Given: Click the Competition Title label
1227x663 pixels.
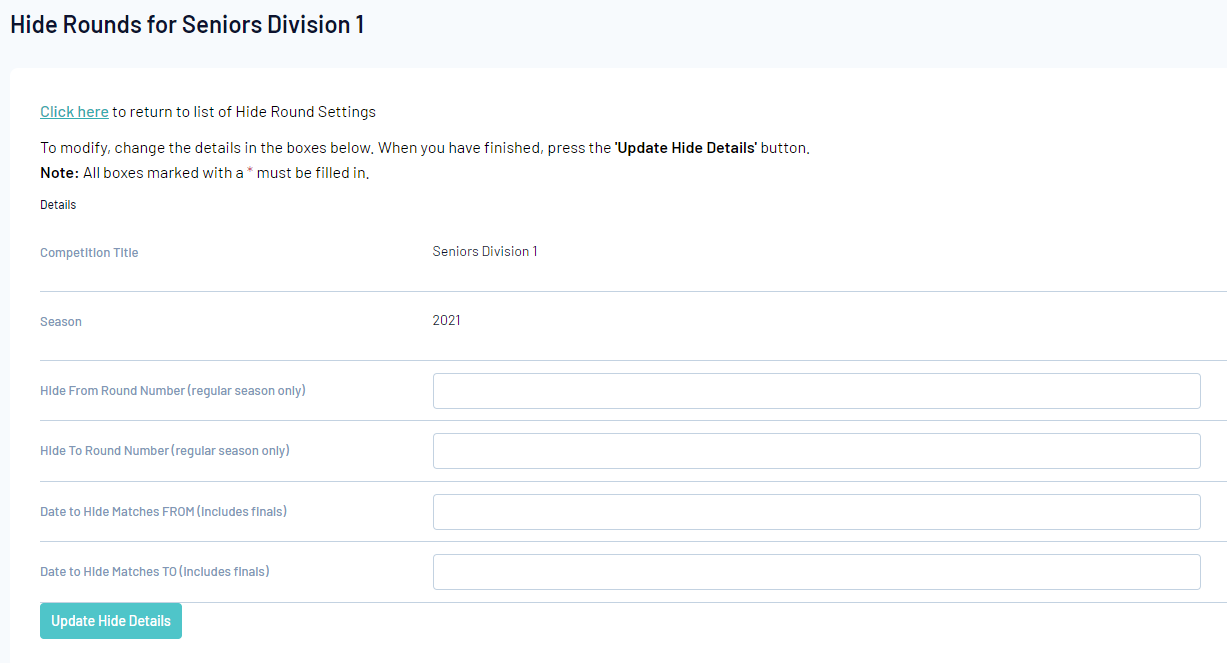Looking at the screenshot, I should (x=89, y=253).
